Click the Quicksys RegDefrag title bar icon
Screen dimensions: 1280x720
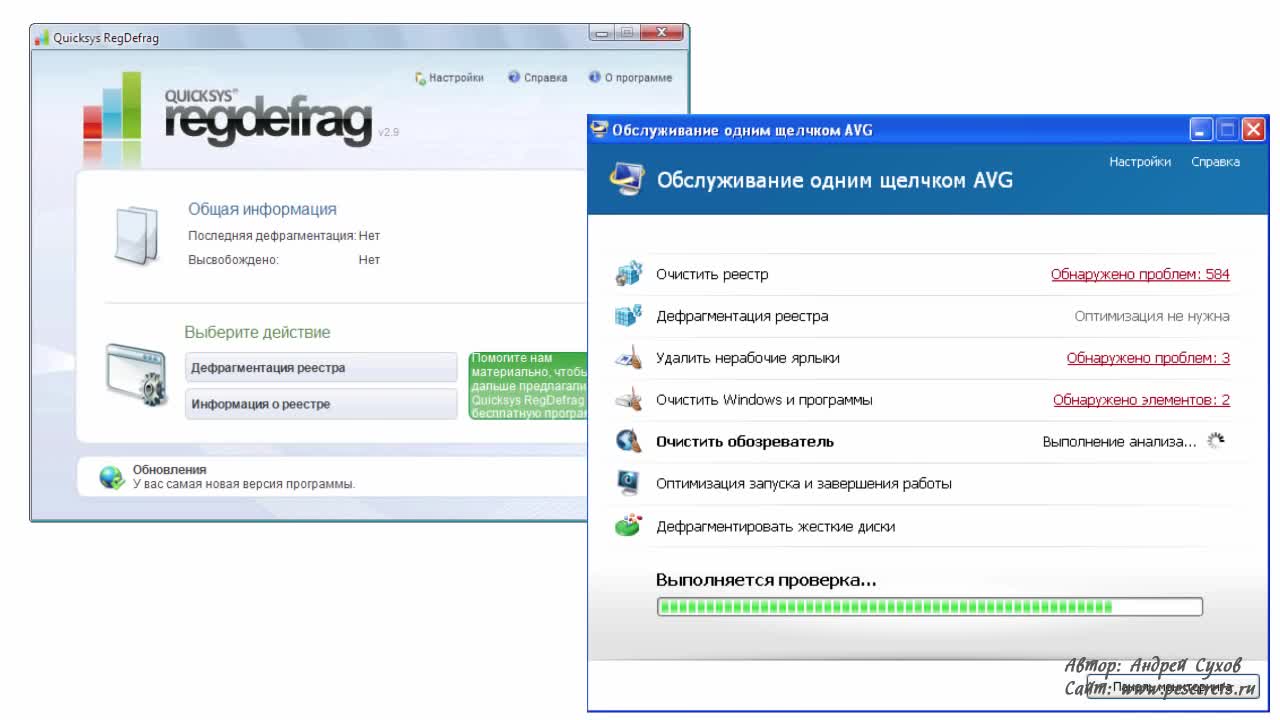(x=41, y=38)
